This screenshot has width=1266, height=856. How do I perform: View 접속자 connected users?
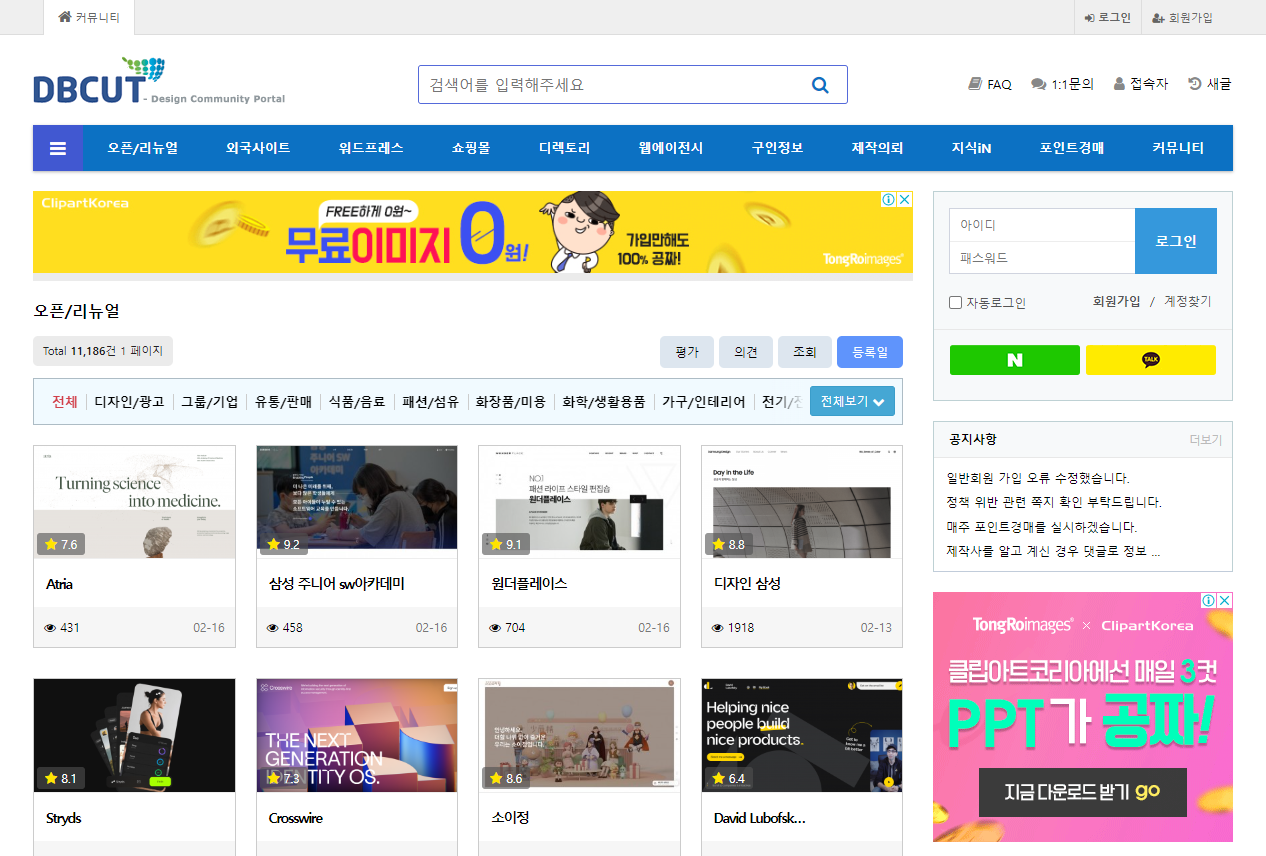[x=1141, y=84]
